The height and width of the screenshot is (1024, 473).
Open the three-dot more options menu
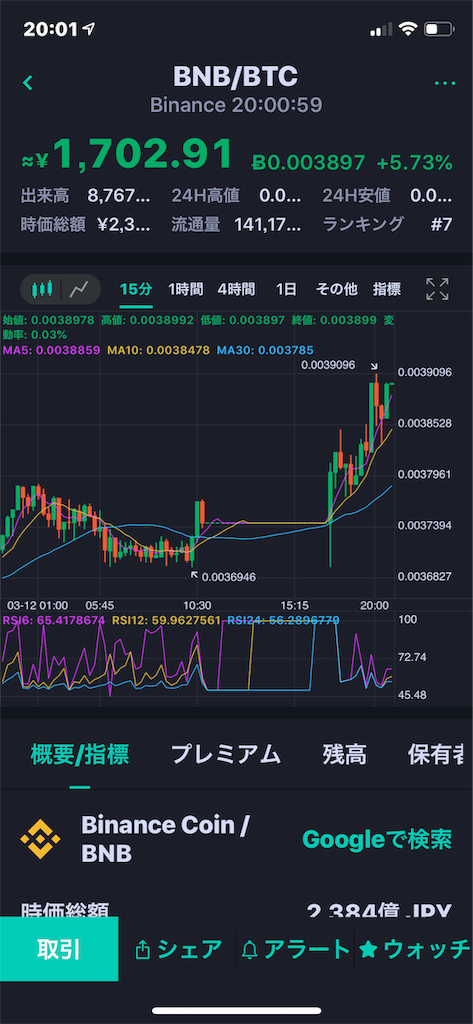[x=444, y=84]
